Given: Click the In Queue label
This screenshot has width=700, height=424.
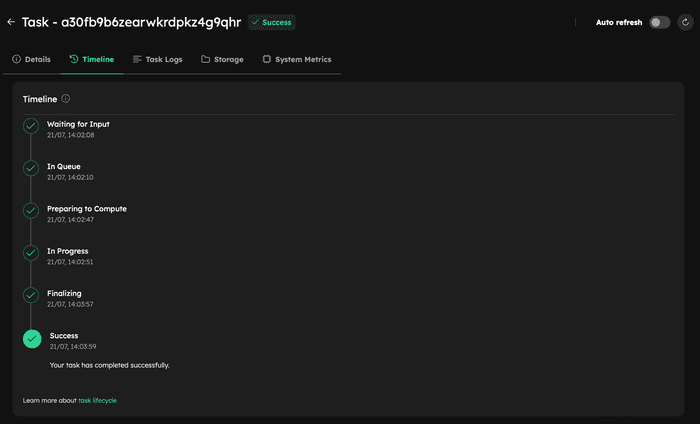Looking at the screenshot, I should coord(64,166).
